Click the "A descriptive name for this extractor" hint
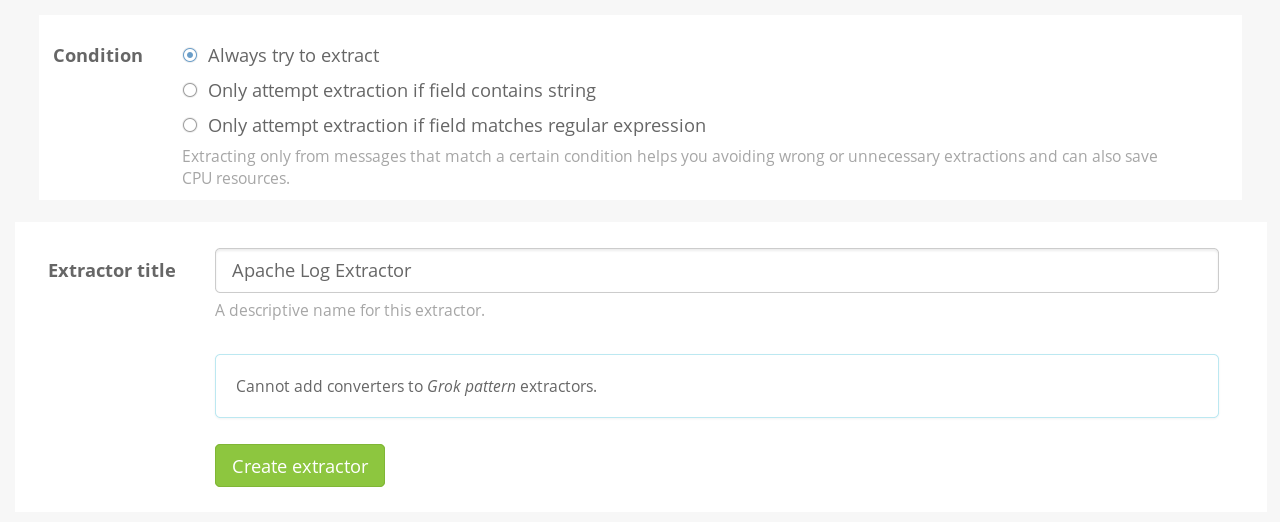 (x=349, y=310)
